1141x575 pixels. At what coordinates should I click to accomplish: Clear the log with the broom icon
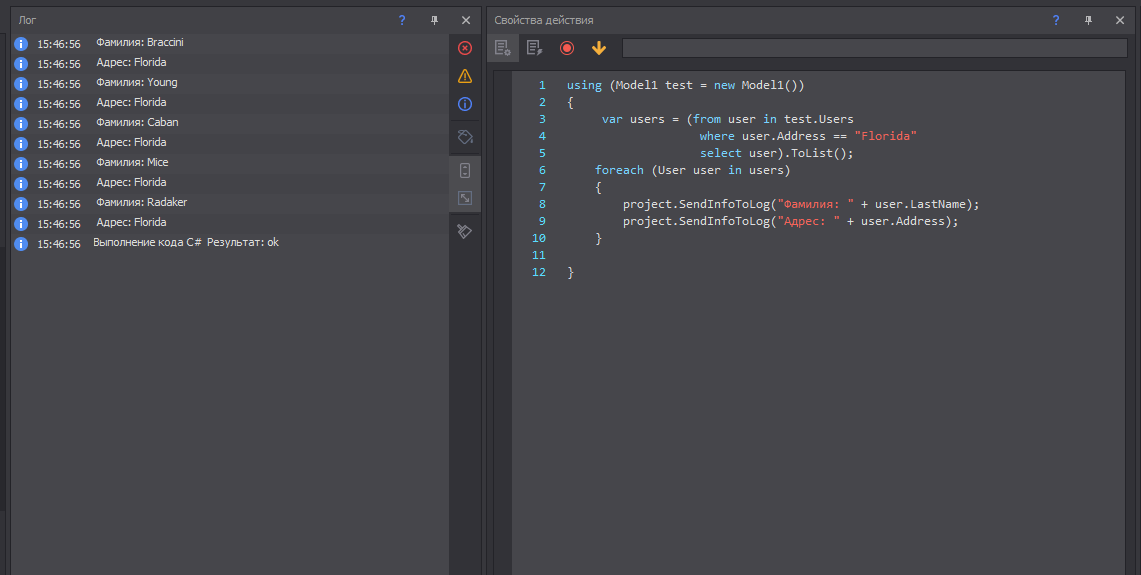465,231
